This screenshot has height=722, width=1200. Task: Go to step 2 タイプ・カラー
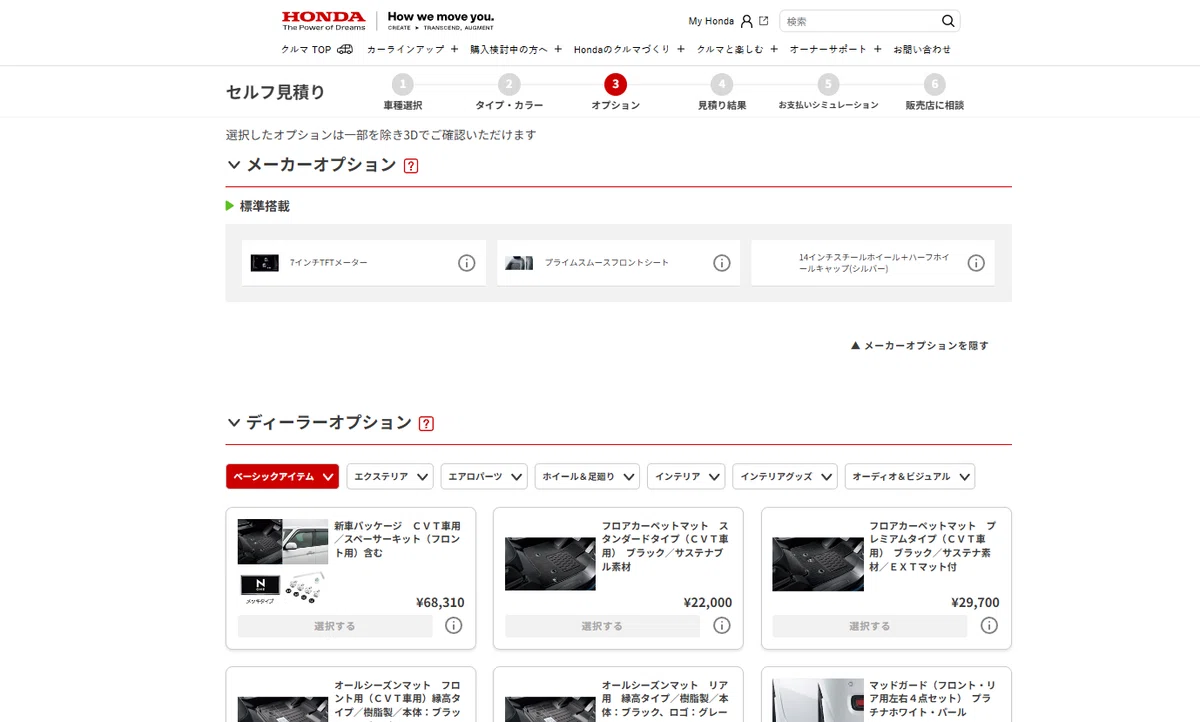click(x=509, y=92)
